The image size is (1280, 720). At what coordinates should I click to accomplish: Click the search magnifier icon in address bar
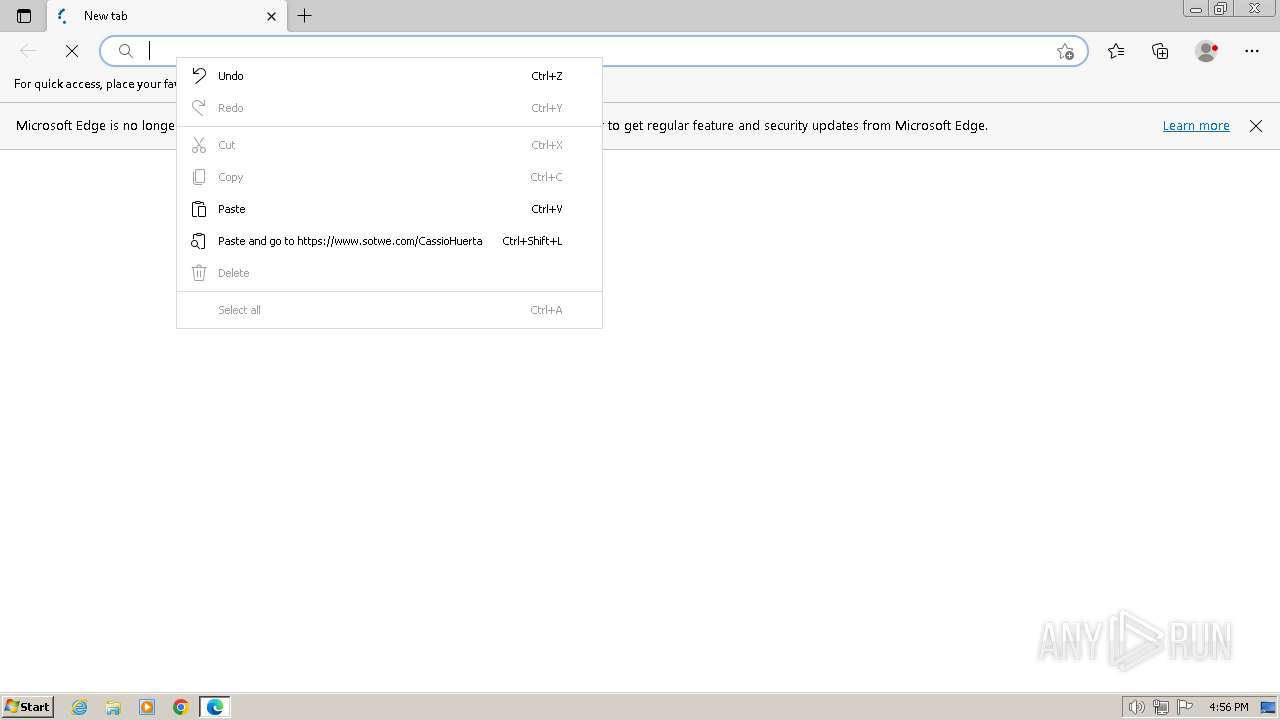126,51
